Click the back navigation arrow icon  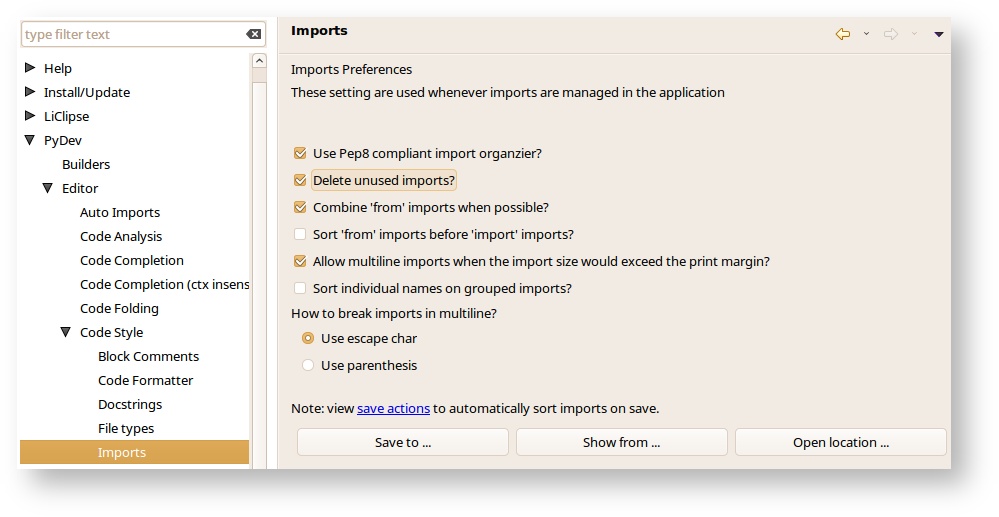coord(842,34)
